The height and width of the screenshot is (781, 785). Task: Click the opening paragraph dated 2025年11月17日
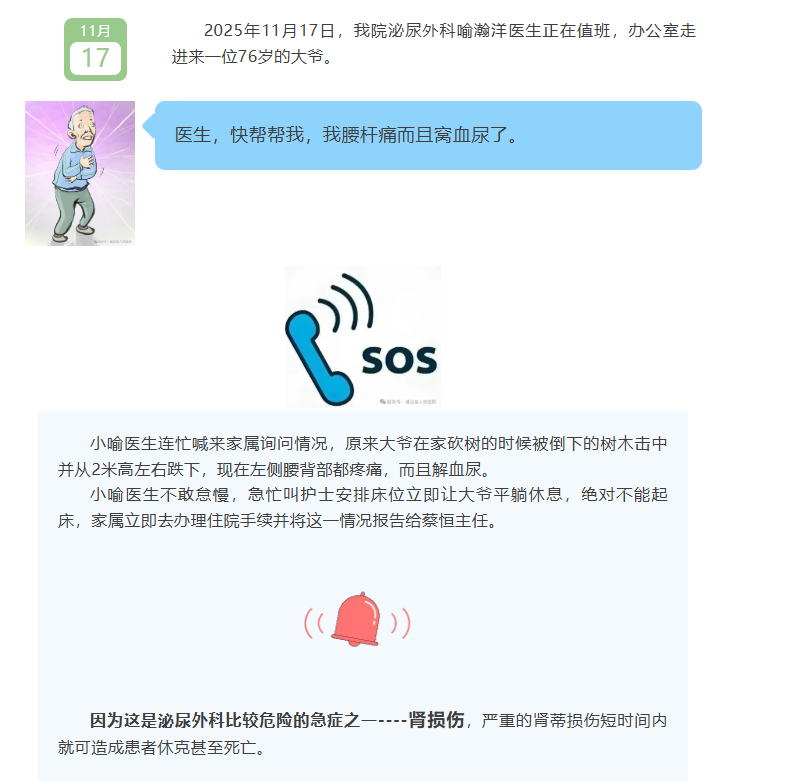[434, 44]
